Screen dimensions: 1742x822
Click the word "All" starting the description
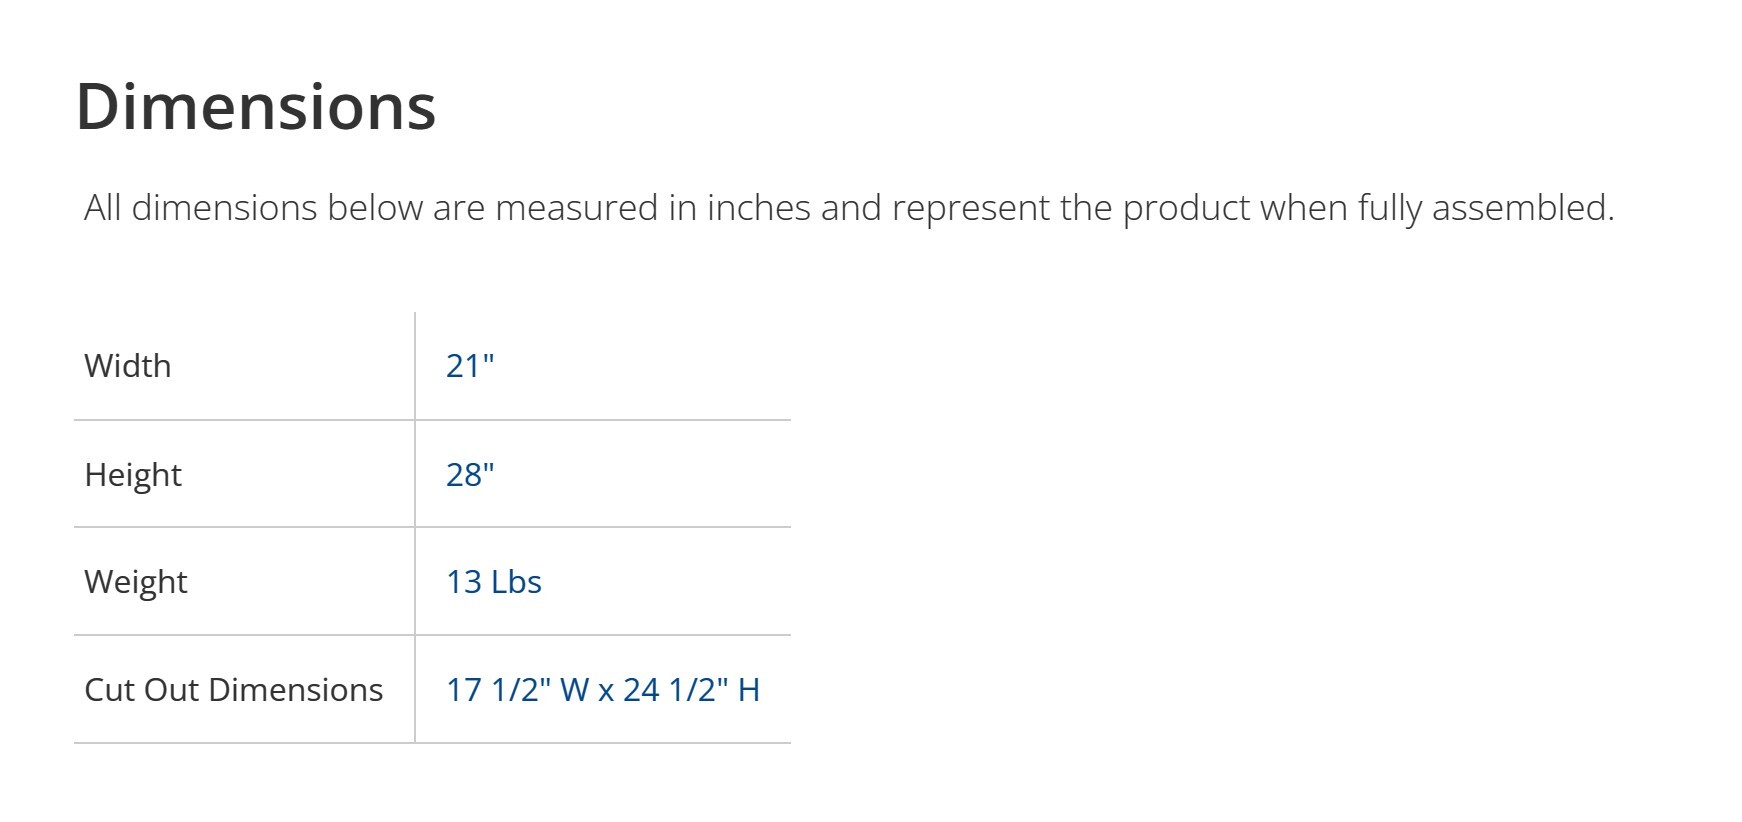point(103,208)
